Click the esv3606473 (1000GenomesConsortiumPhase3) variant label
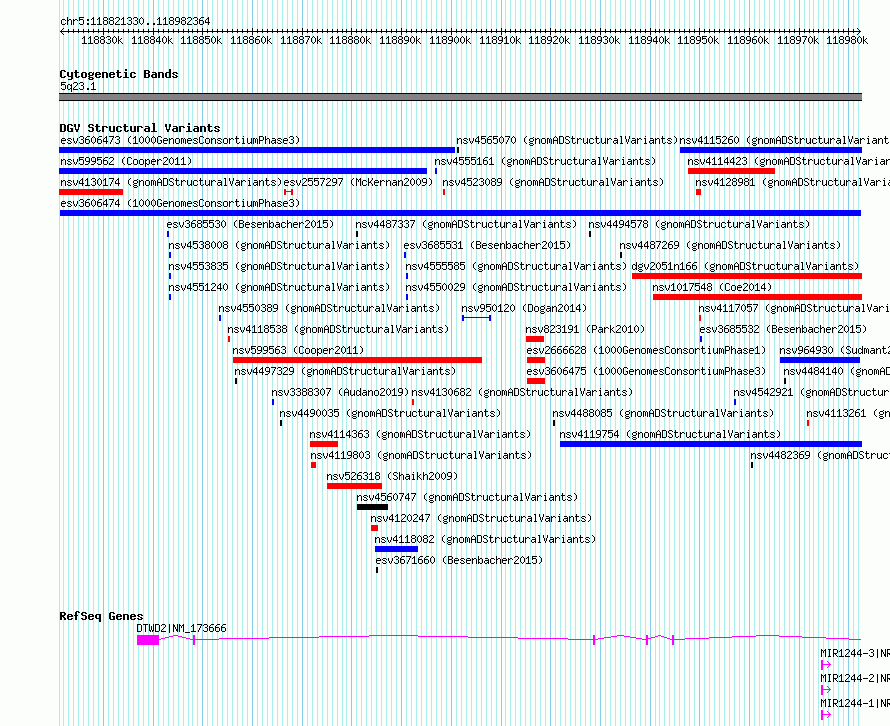Viewport: 890px width, 726px height. click(180, 140)
